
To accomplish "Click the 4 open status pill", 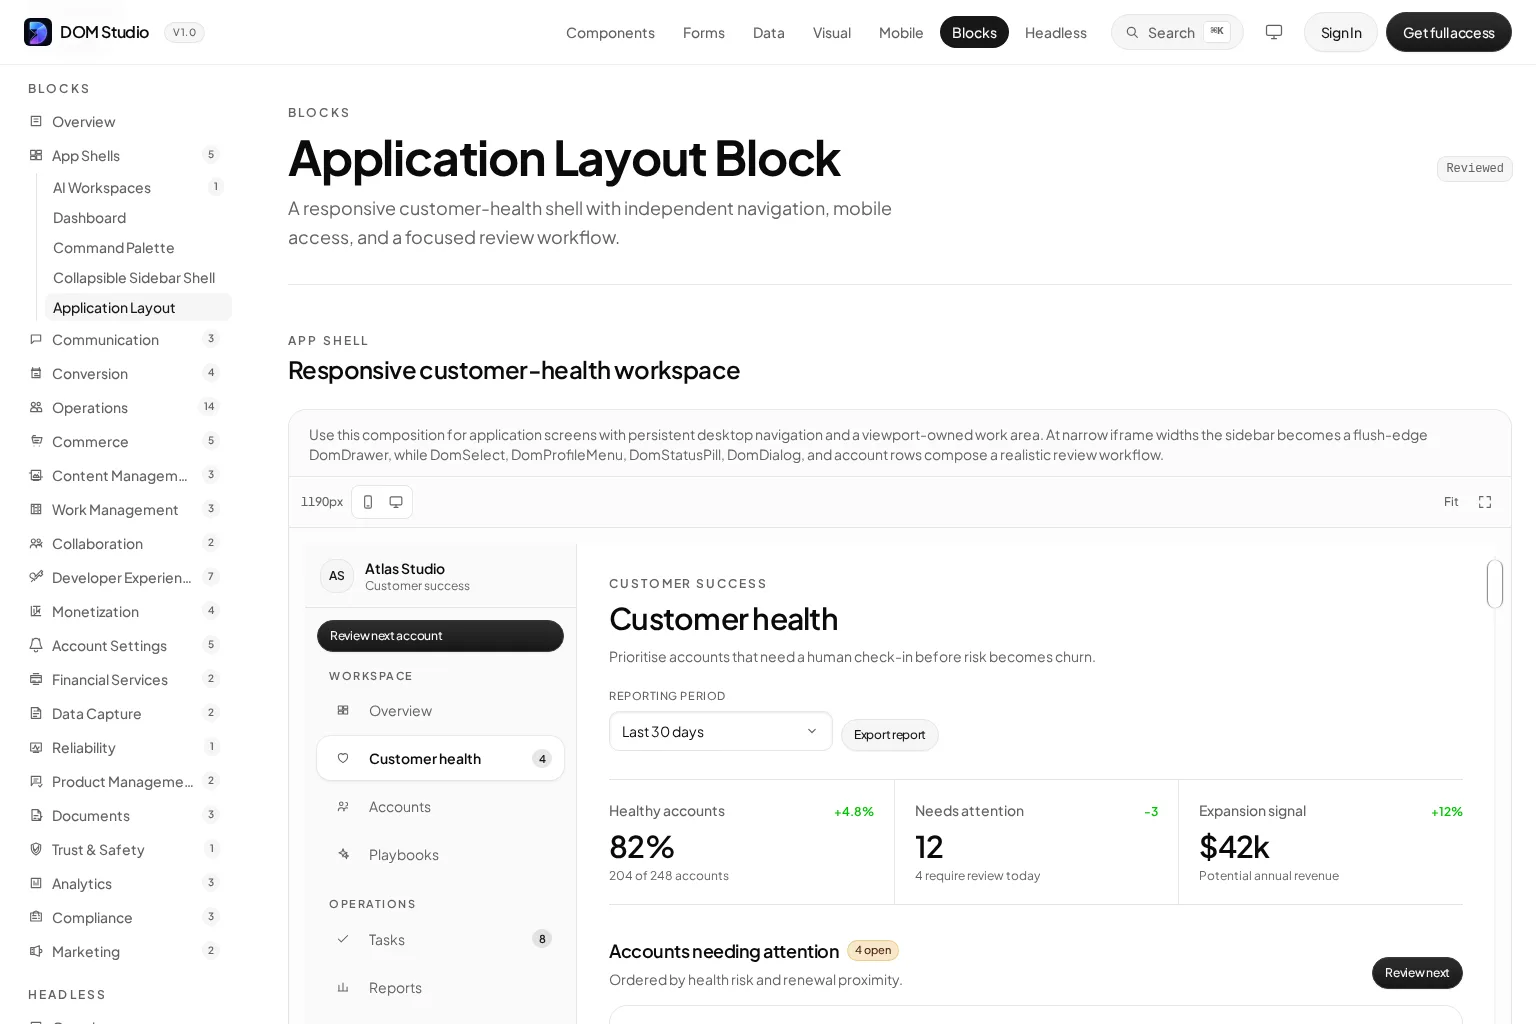I will [873, 950].
